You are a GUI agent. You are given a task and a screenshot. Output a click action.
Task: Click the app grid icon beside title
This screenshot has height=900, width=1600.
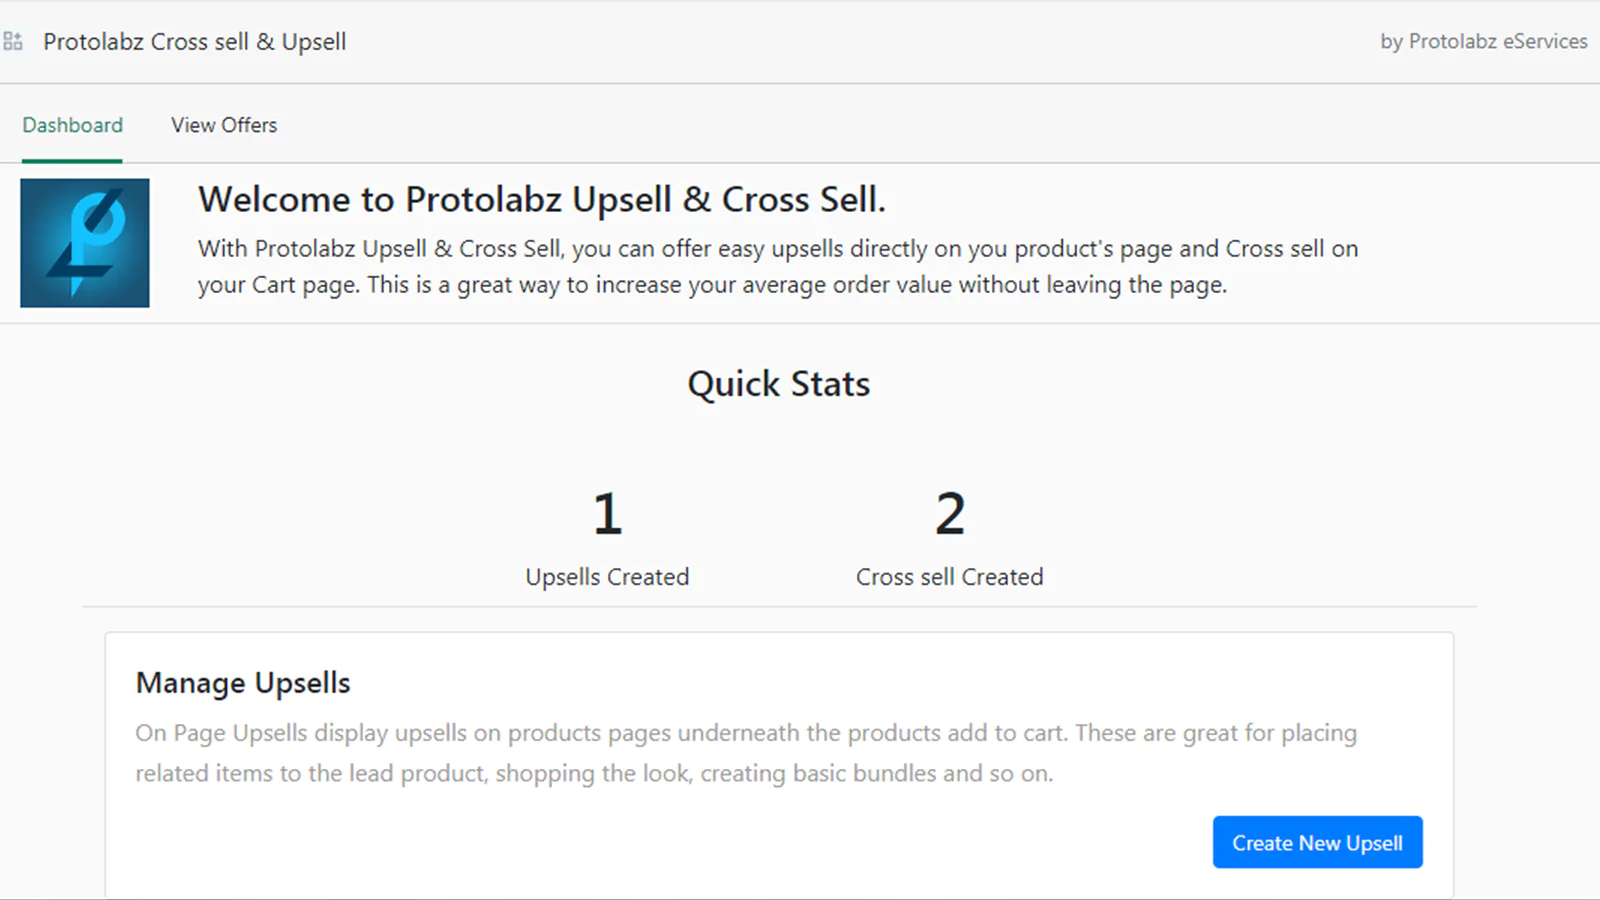click(x=13, y=41)
